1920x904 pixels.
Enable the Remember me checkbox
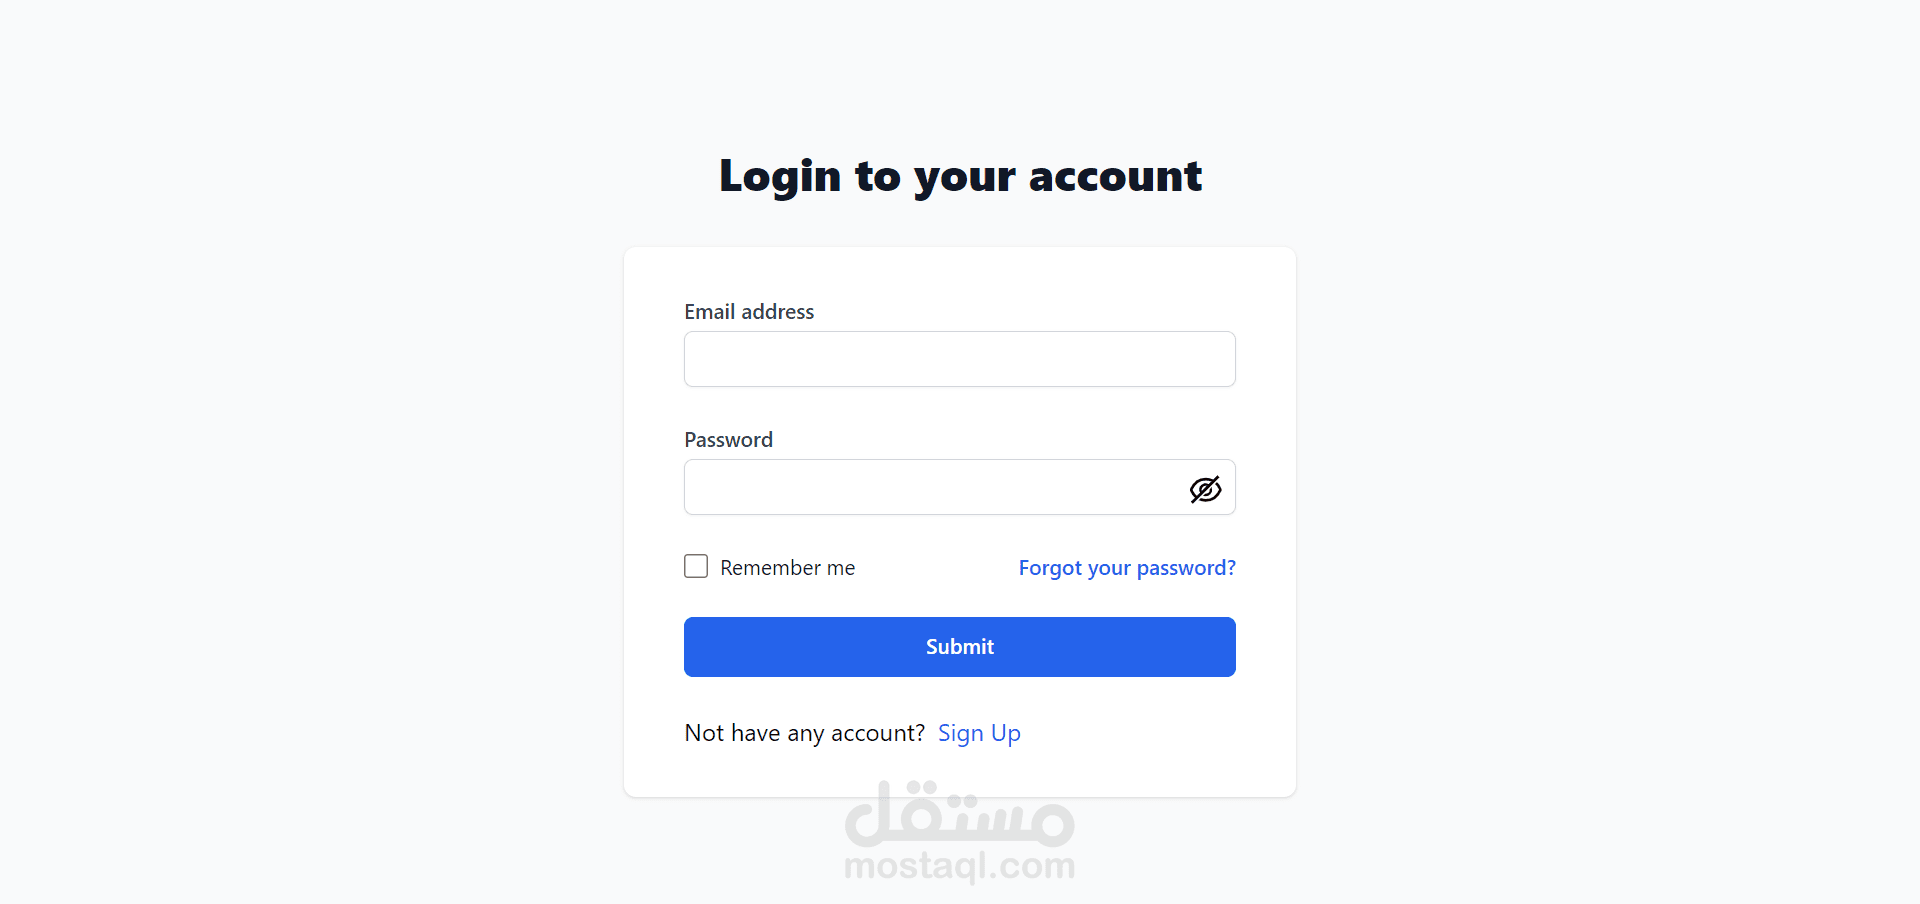(x=696, y=566)
